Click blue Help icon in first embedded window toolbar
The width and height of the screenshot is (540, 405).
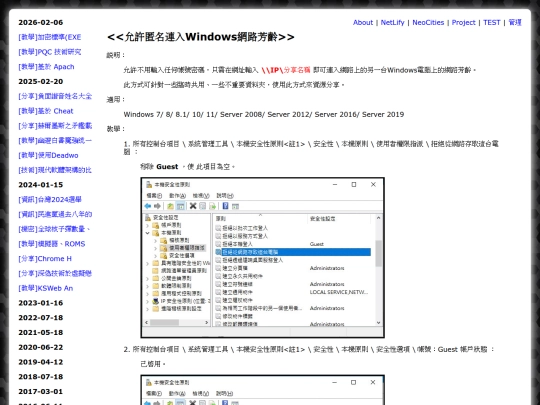[x=225, y=206]
